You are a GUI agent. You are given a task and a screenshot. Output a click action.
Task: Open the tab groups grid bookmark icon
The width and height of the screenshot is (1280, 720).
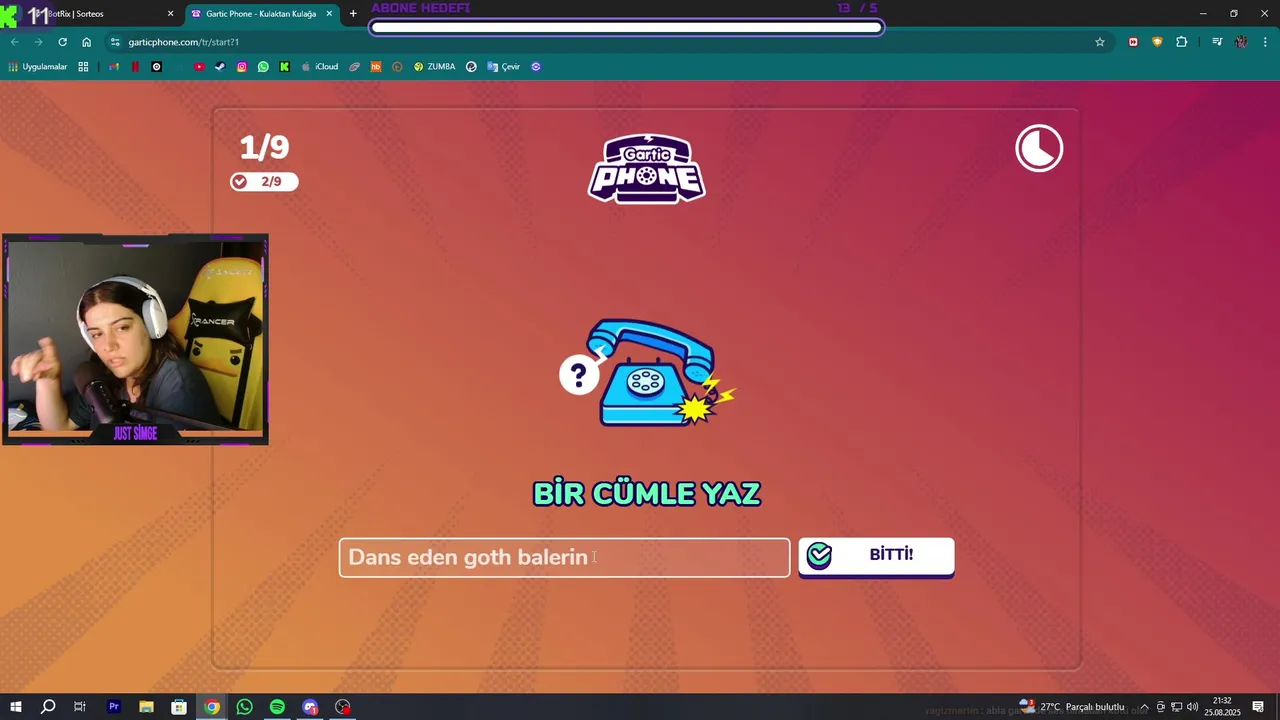coord(83,67)
